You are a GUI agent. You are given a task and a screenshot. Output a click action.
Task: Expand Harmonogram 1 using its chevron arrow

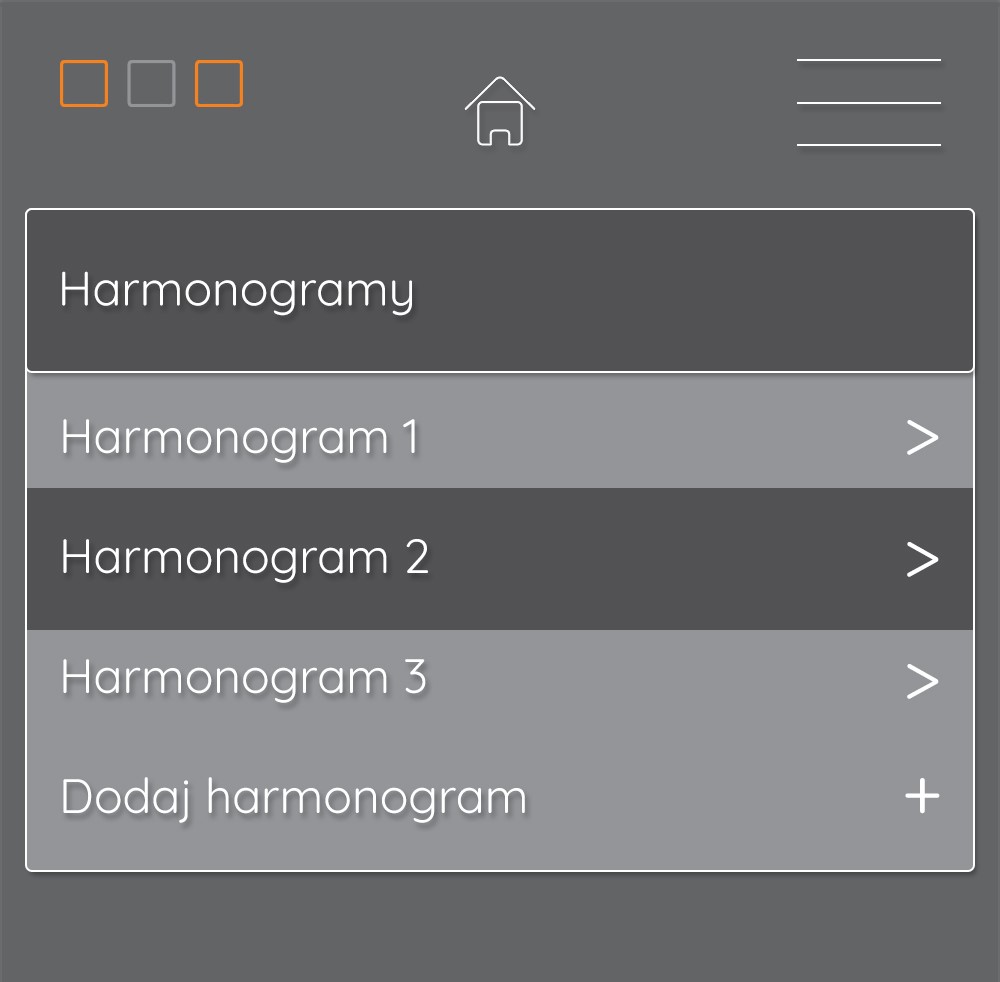pos(922,437)
